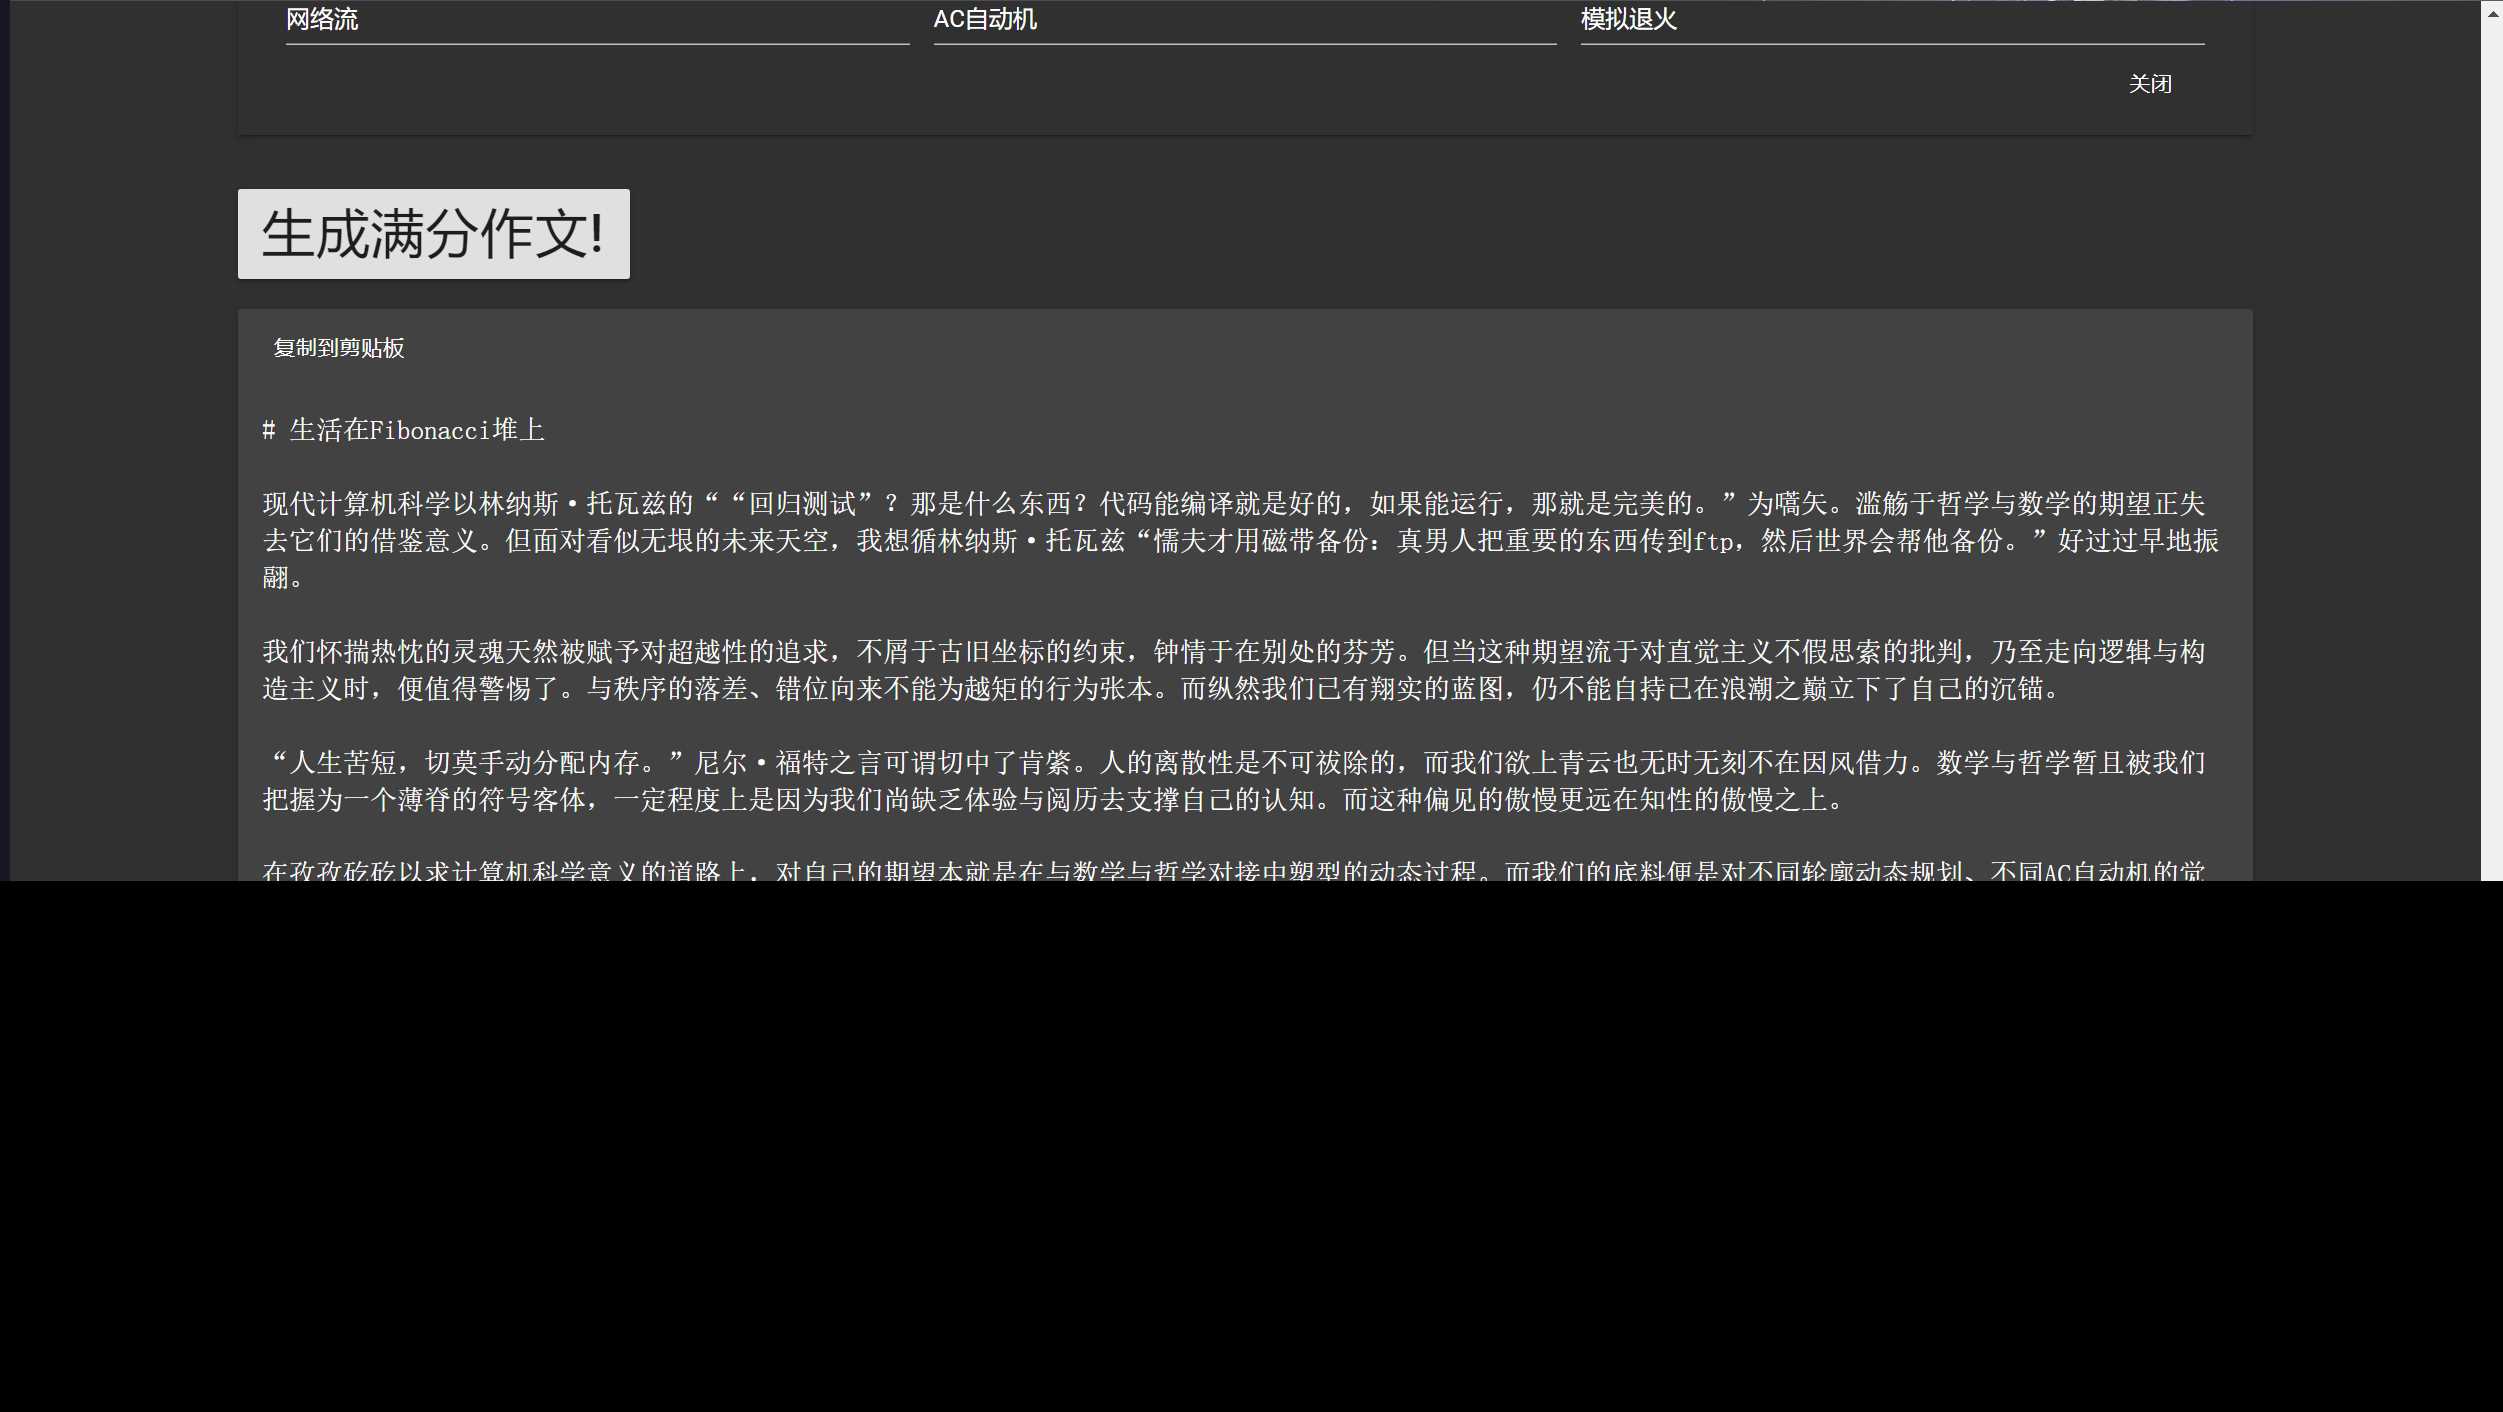Focus the 网络流 text field

(596, 20)
